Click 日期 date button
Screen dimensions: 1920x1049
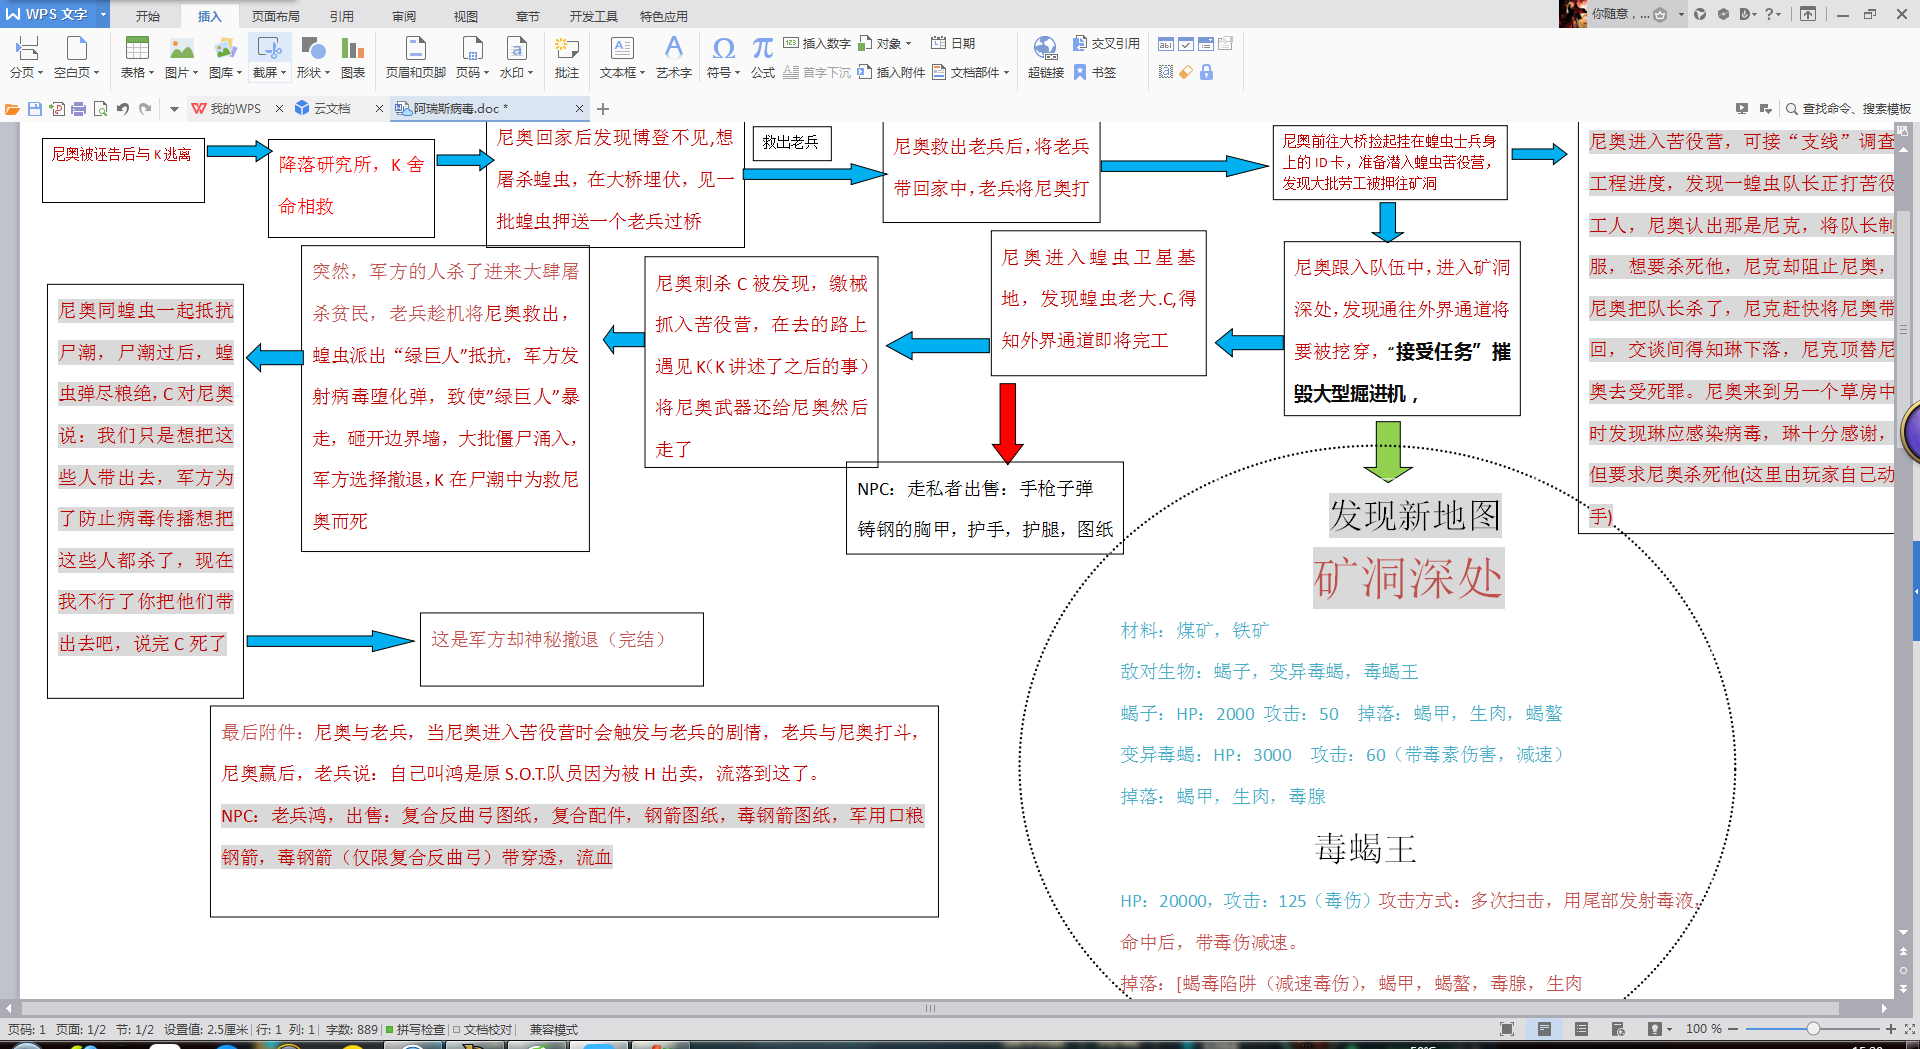pyautogui.click(x=953, y=44)
